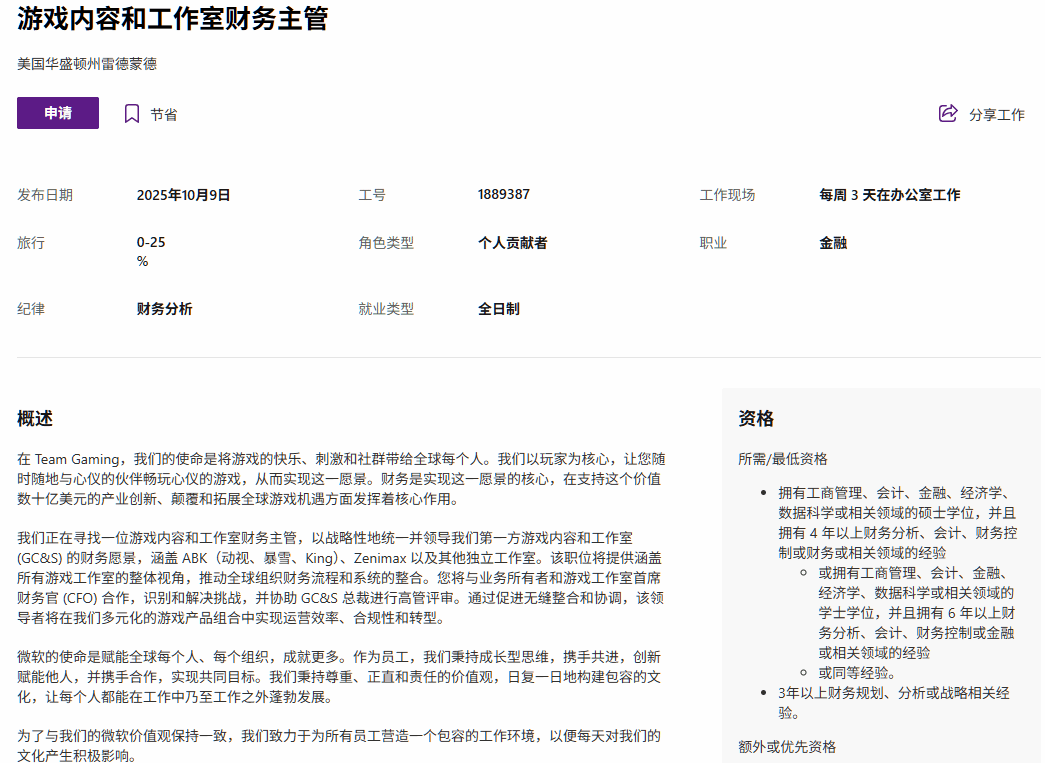Click the 金融 profession value

point(833,243)
